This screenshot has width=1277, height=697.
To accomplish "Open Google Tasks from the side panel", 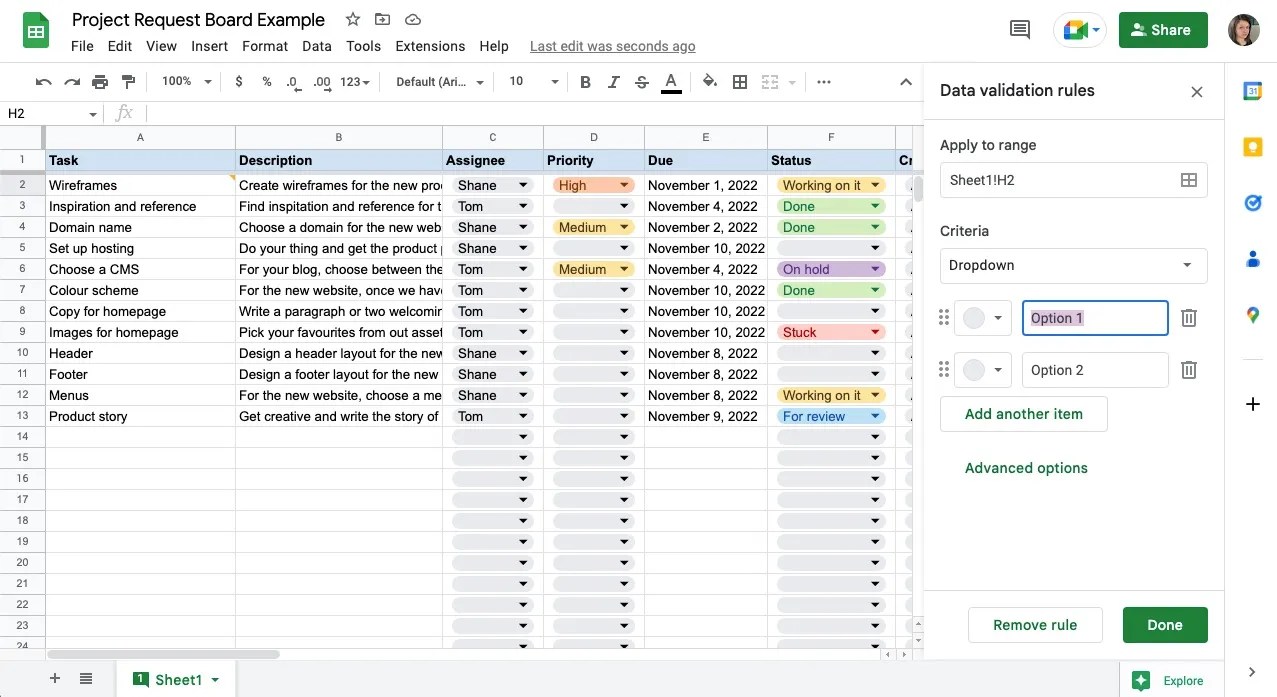I will click(1252, 202).
